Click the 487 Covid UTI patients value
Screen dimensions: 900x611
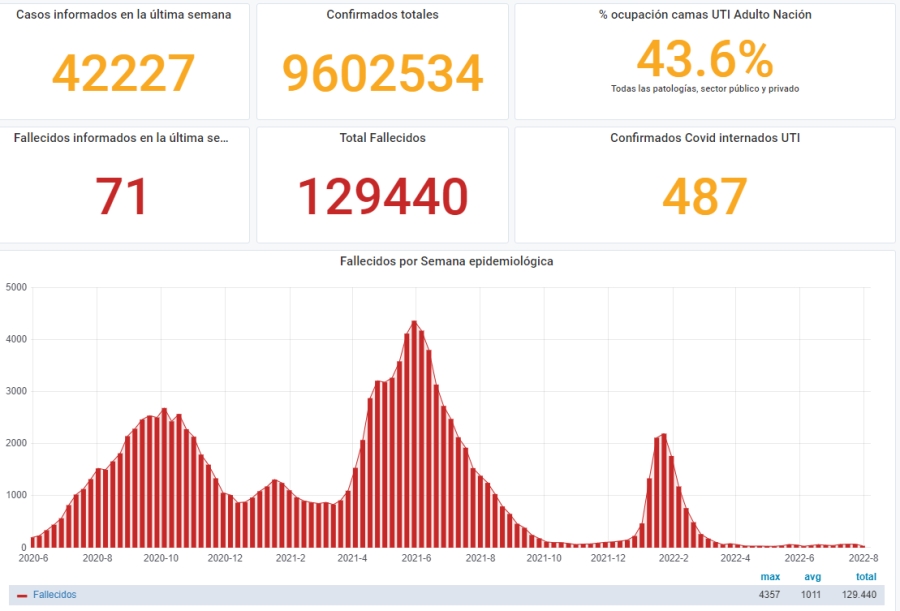705,196
